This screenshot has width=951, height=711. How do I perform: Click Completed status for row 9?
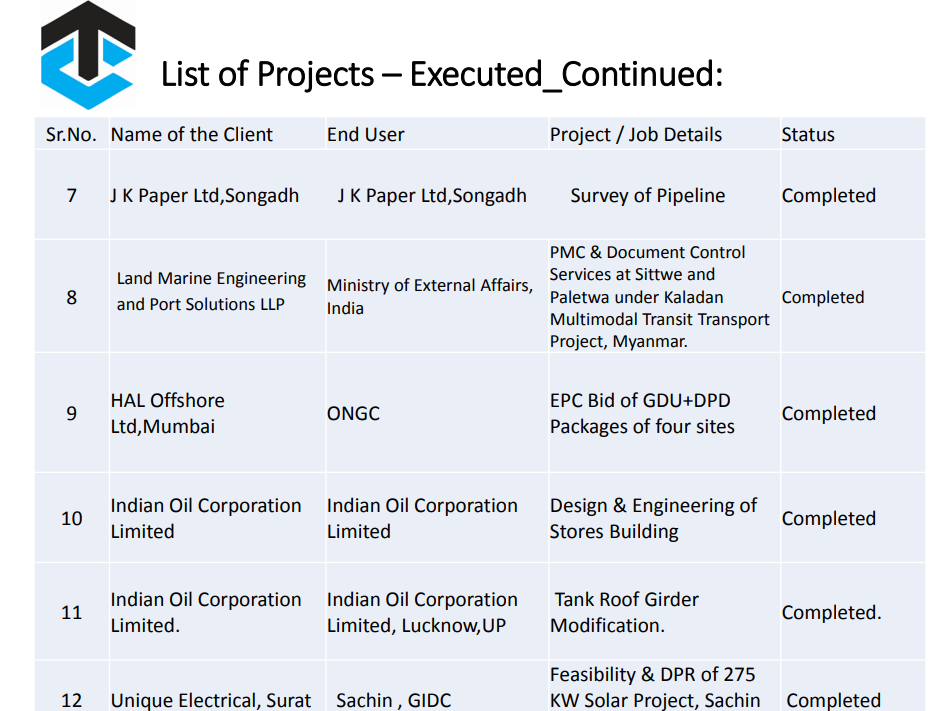click(829, 413)
